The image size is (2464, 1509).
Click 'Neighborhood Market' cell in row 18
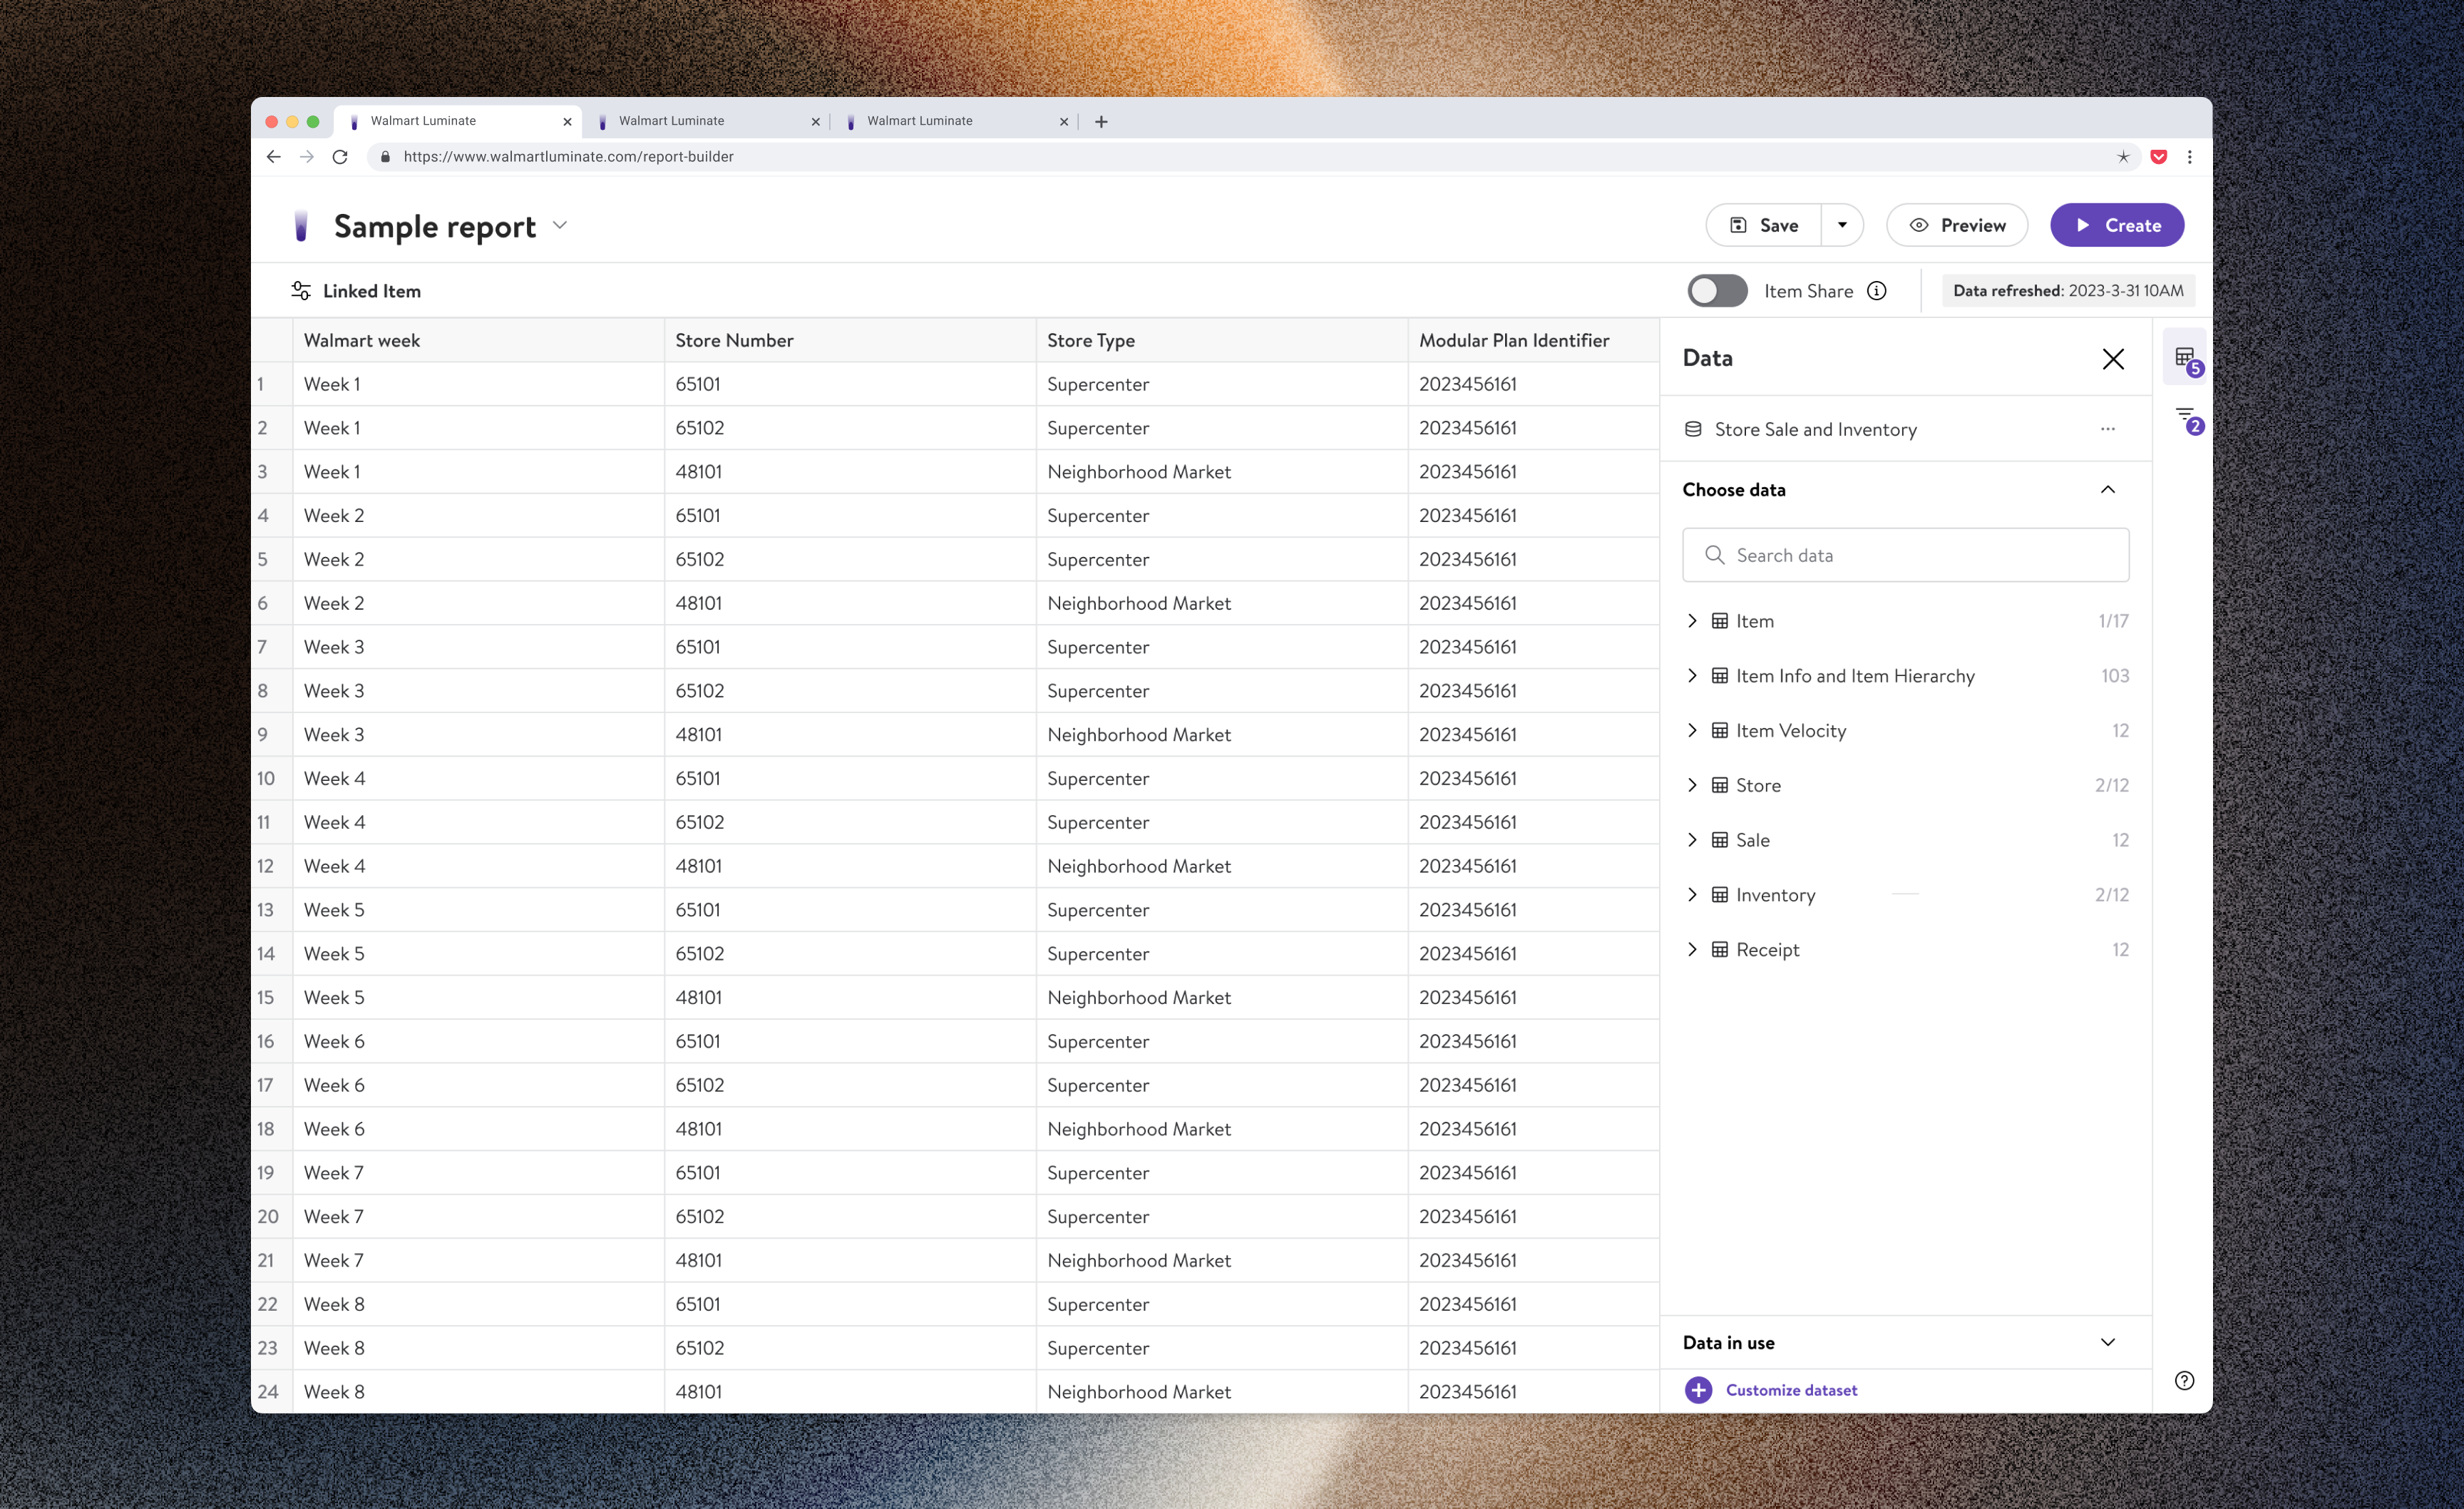[1222, 1129]
